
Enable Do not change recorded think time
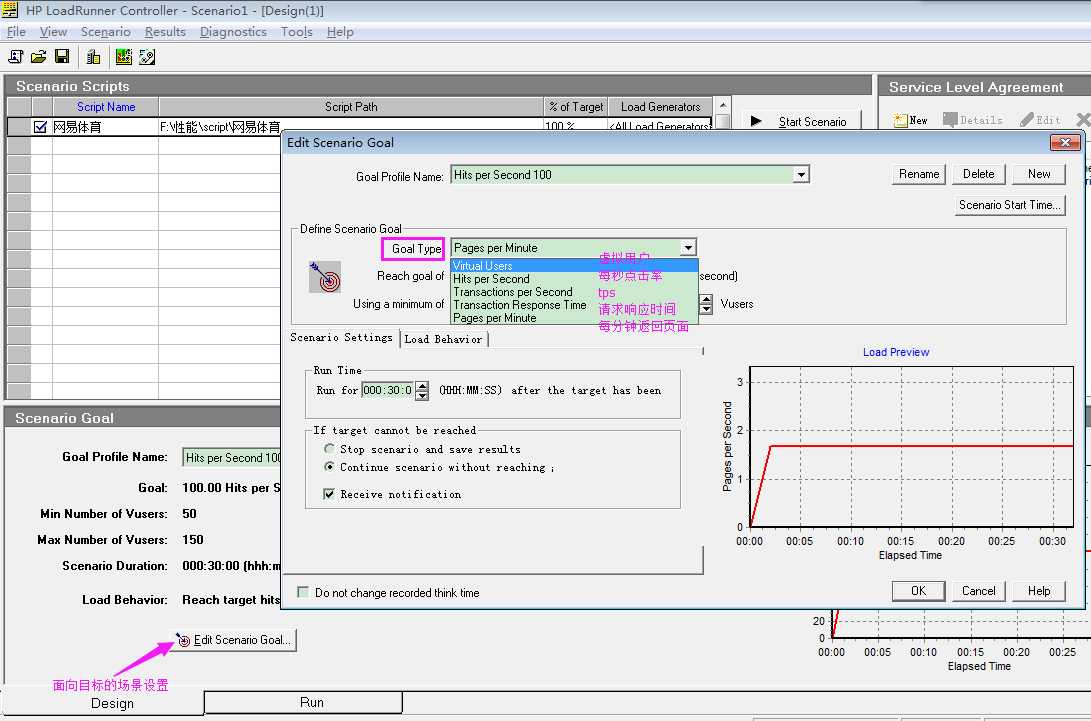(303, 592)
